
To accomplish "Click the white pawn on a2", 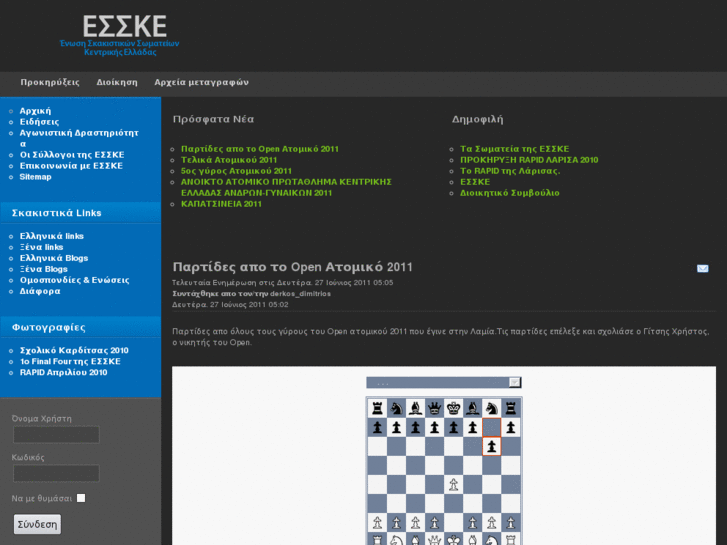I will (x=377, y=523).
